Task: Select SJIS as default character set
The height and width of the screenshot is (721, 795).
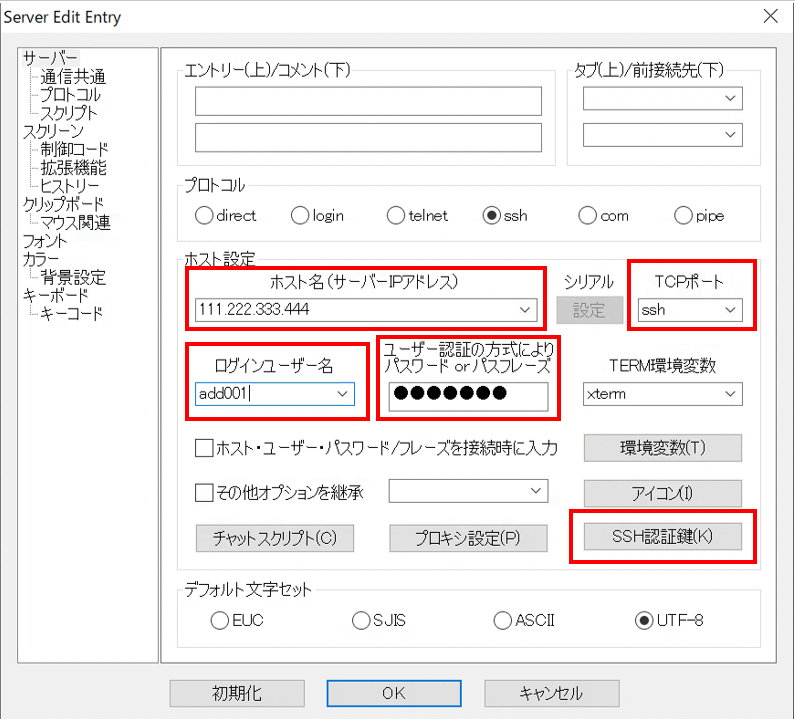Action: click(361, 620)
